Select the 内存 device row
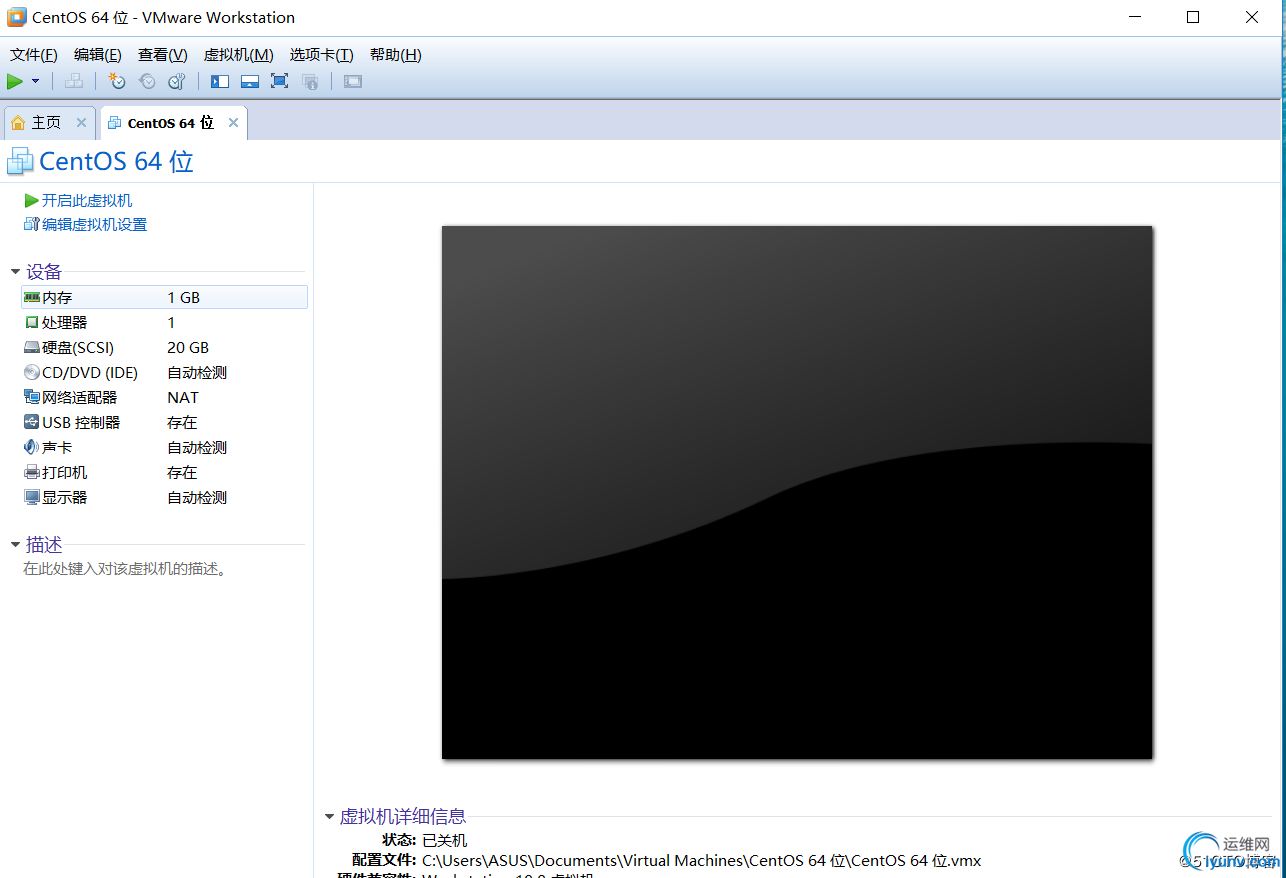Screen dimensions: 1286x878 pyautogui.click(x=164, y=297)
